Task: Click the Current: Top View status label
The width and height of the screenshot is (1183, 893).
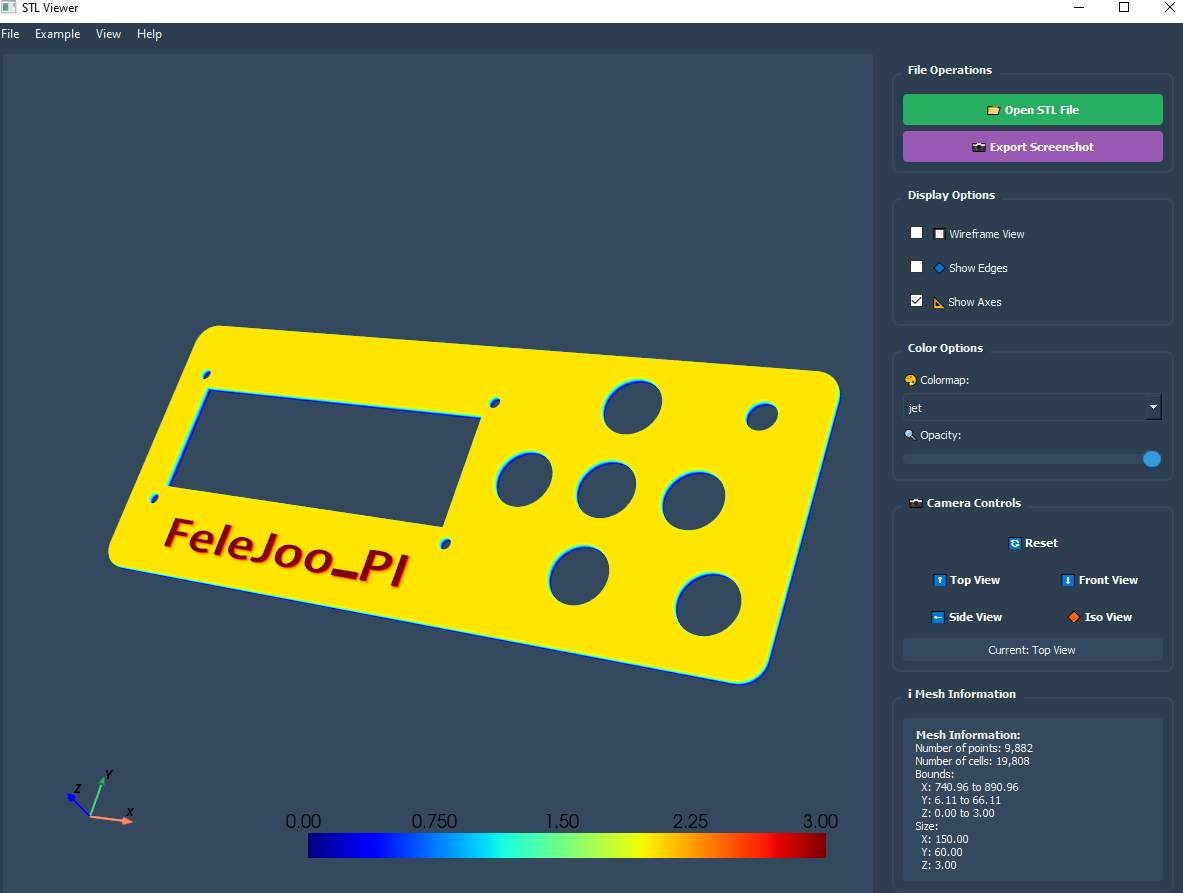Action: click(x=1032, y=650)
